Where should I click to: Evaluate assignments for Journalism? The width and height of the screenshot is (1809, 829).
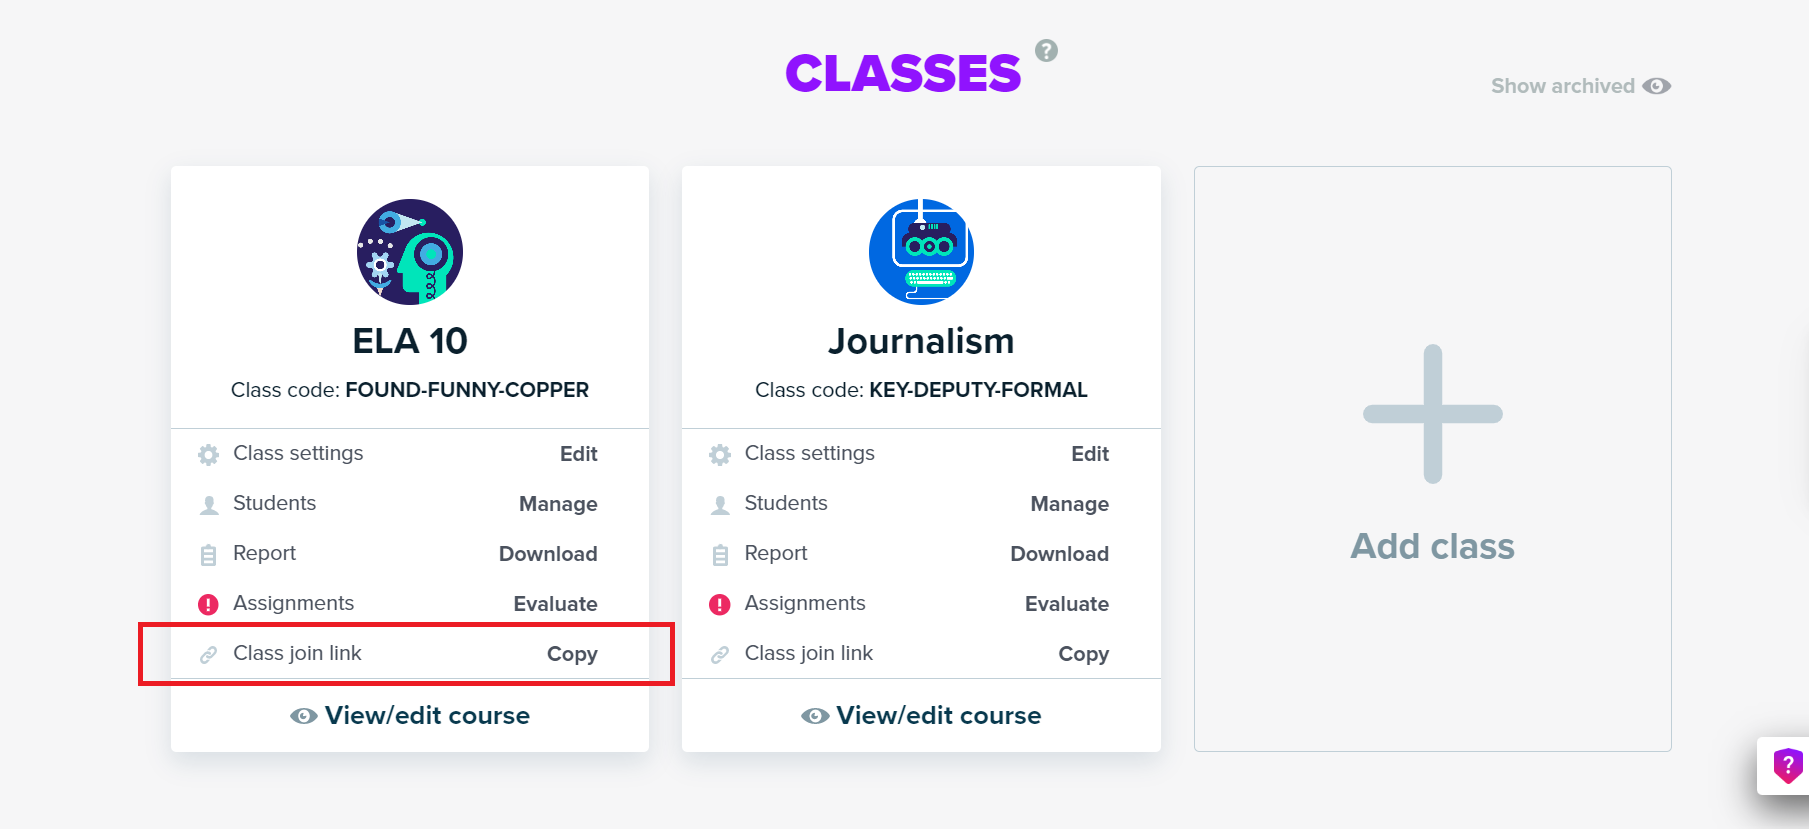pyautogui.click(x=1066, y=604)
